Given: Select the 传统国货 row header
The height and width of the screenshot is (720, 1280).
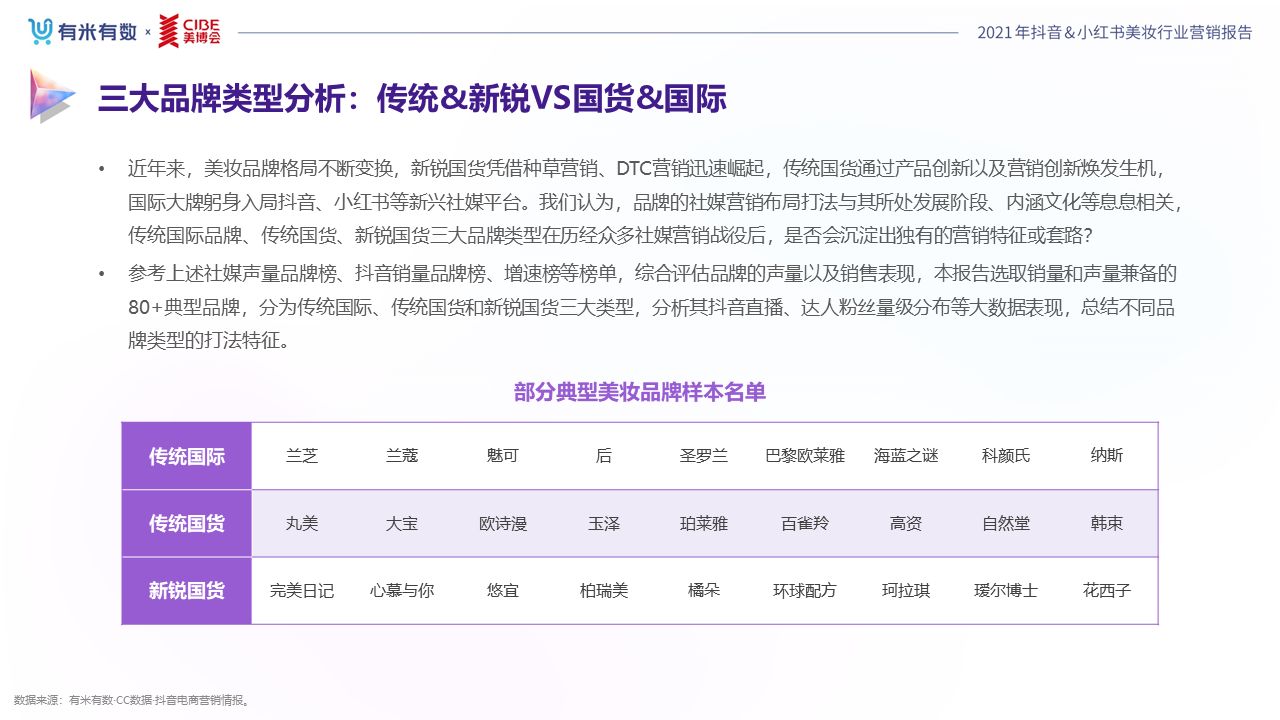Looking at the screenshot, I should (187, 524).
